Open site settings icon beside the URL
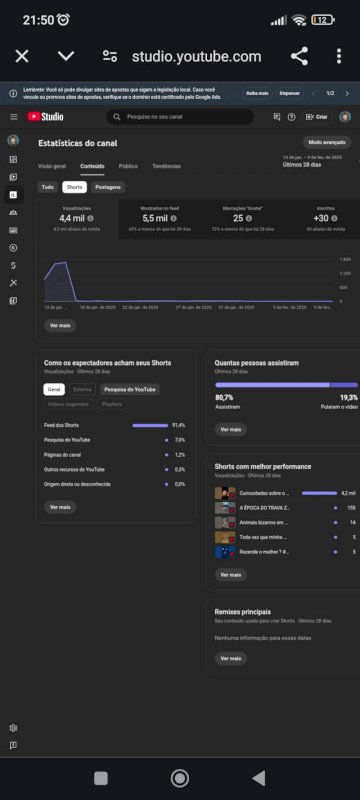The image size is (360, 800). coord(110,56)
